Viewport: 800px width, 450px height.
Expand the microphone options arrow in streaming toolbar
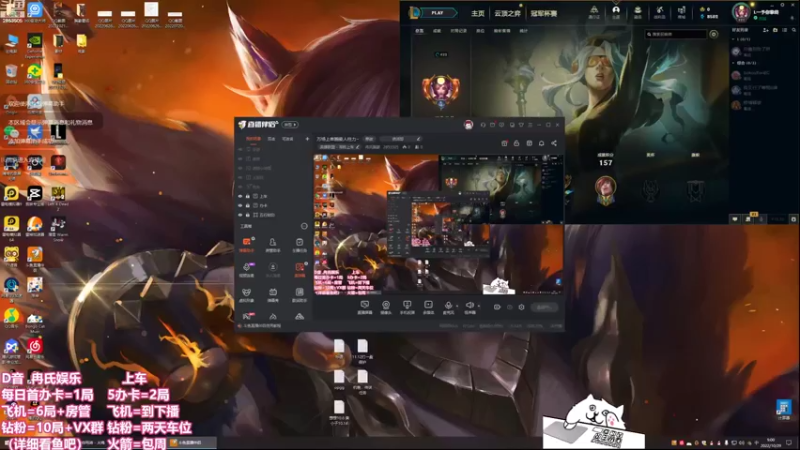pos(457,306)
